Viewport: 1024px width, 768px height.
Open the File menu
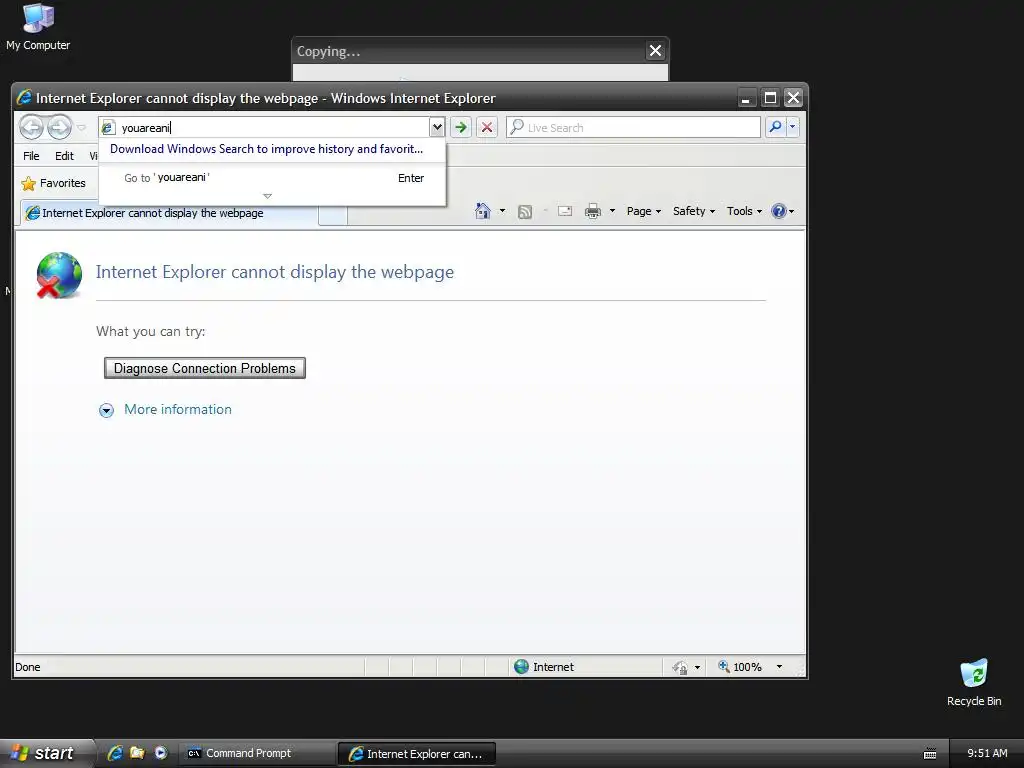pos(31,155)
